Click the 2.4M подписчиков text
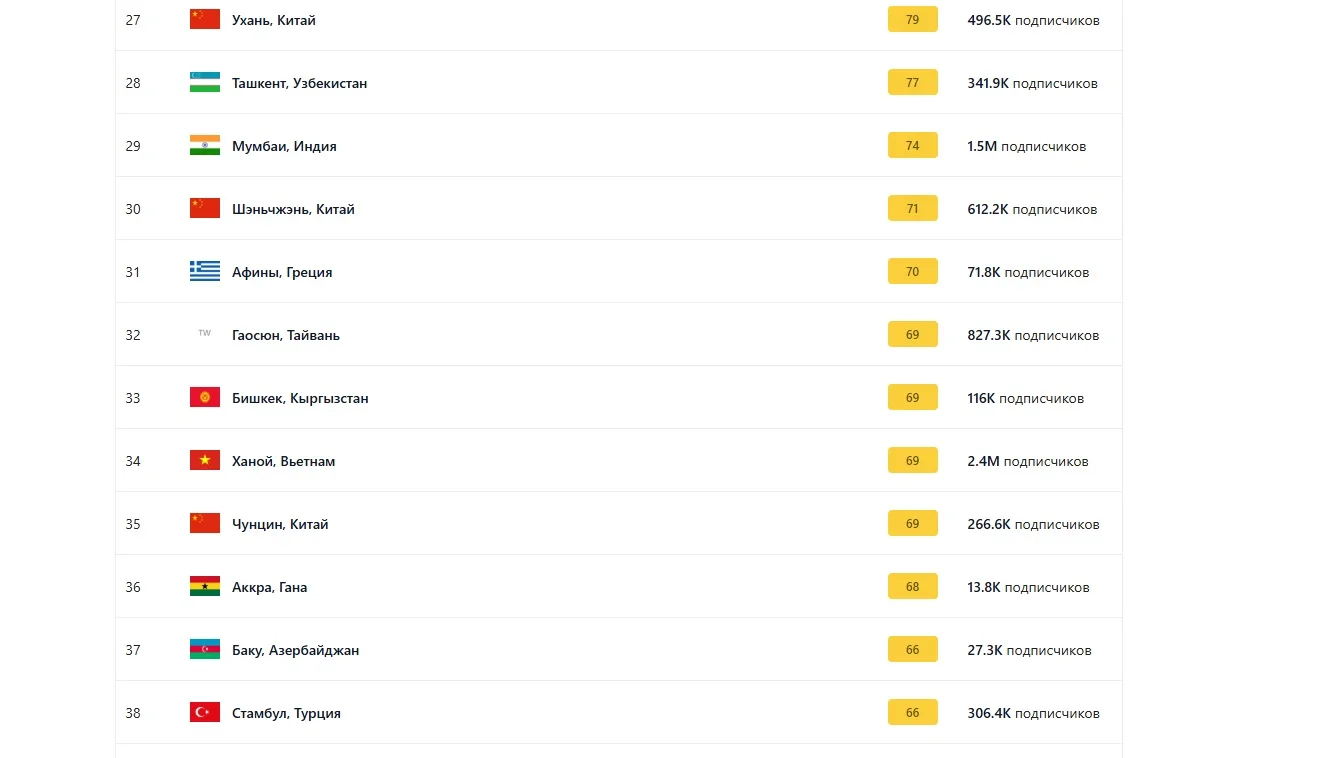The width and height of the screenshot is (1324, 758). (1027, 461)
